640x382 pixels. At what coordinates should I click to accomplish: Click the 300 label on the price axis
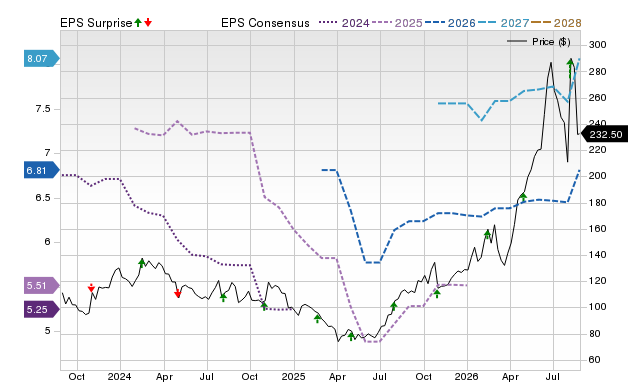click(x=598, y=45)
